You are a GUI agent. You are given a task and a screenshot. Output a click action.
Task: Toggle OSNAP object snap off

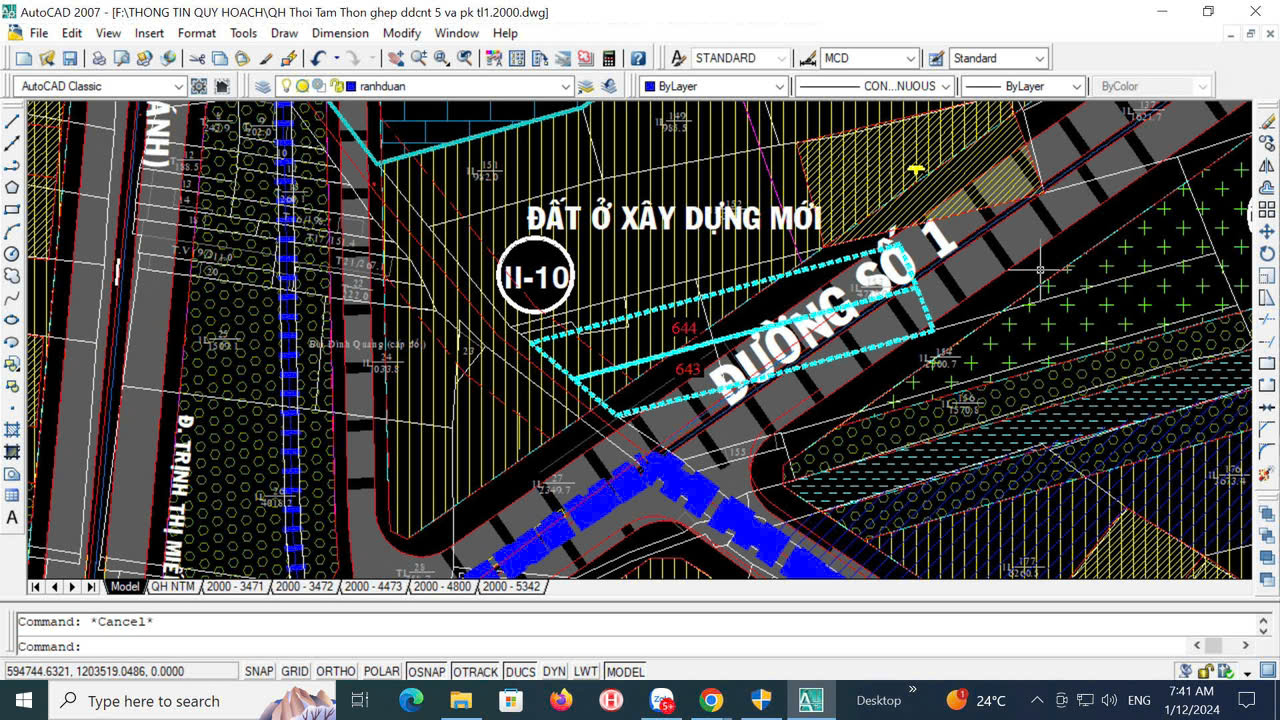[427, 672]
